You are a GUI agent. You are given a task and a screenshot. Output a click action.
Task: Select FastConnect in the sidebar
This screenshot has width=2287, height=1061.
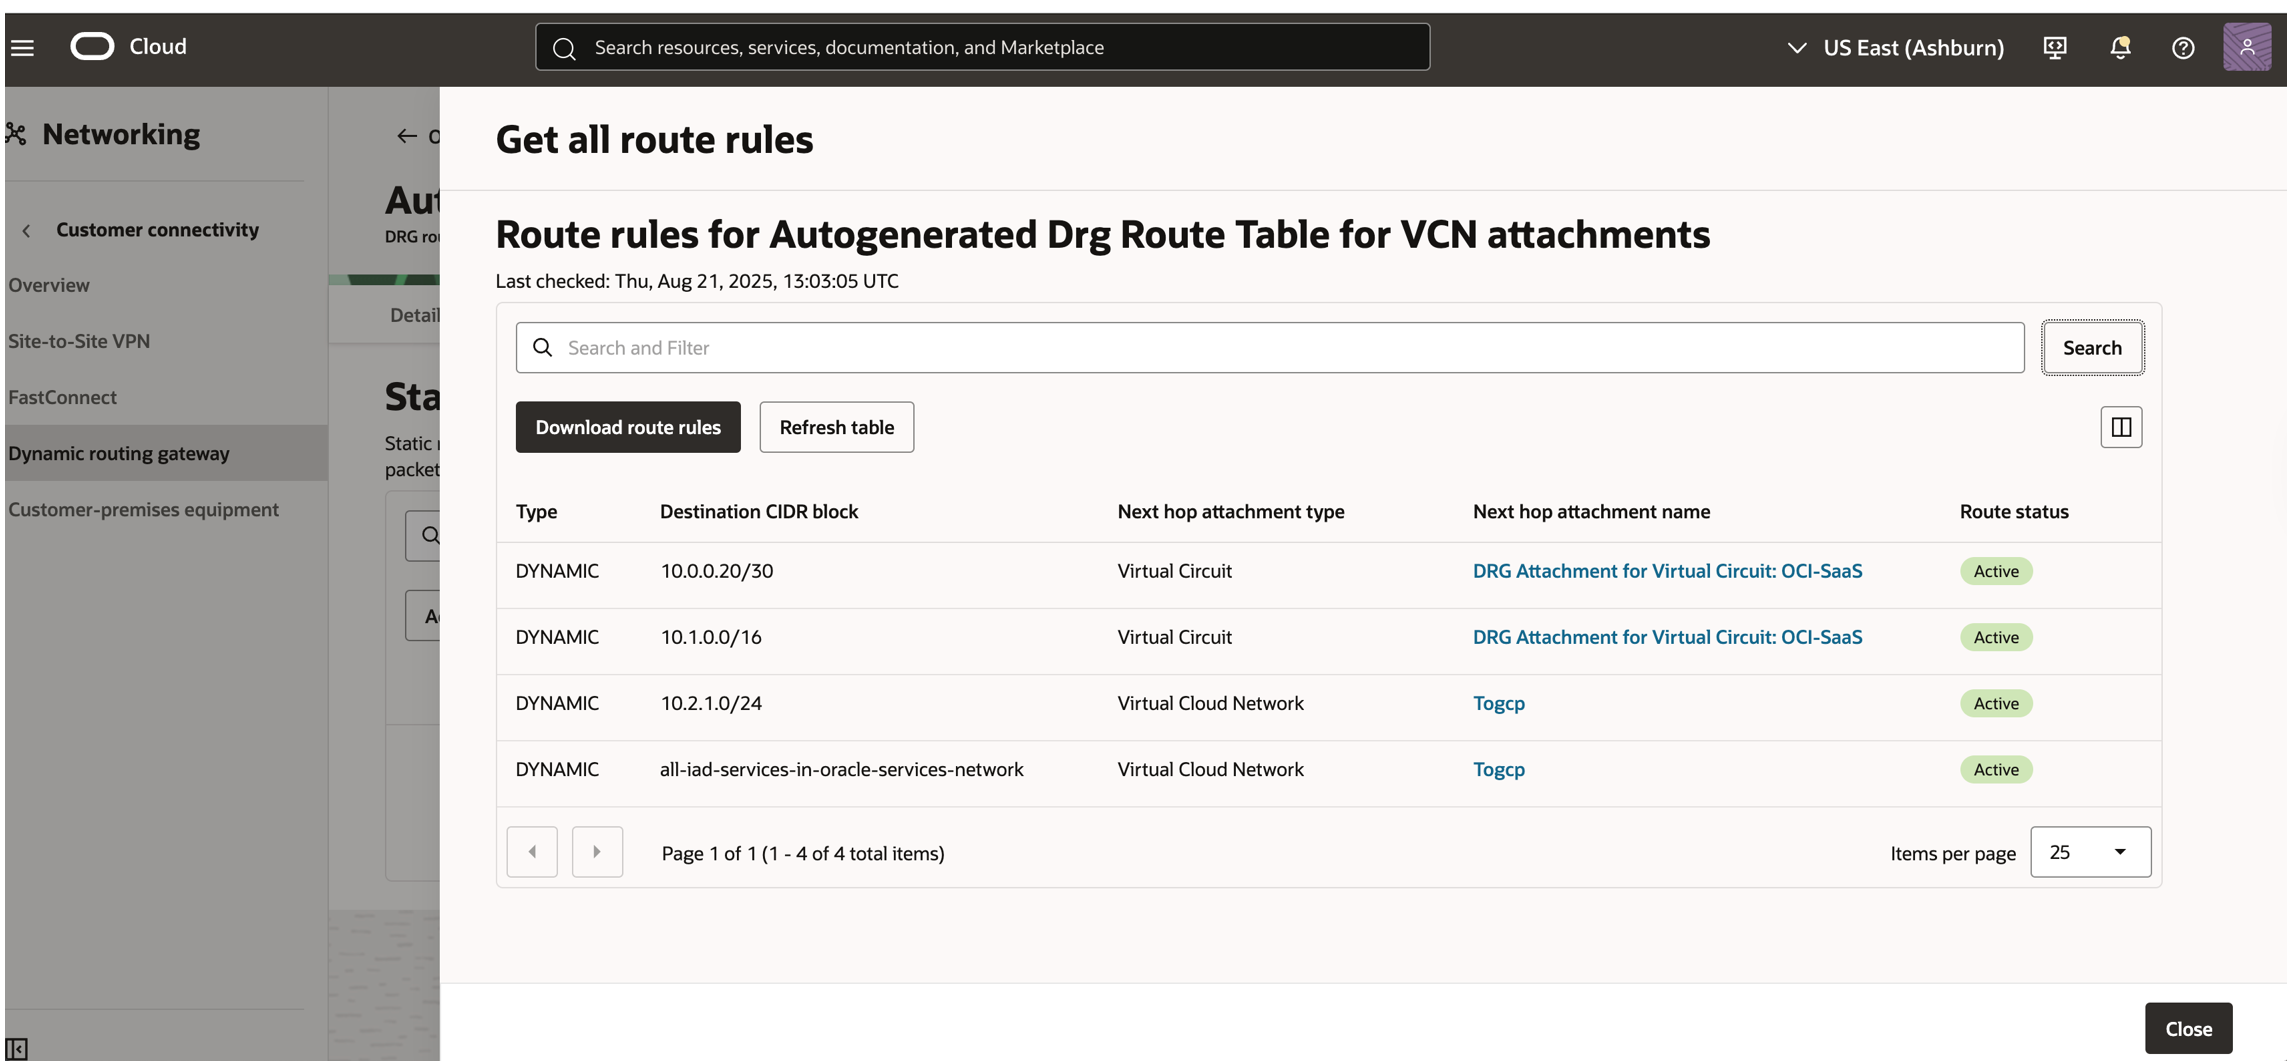pyautogui.click(x=62, y=397)
